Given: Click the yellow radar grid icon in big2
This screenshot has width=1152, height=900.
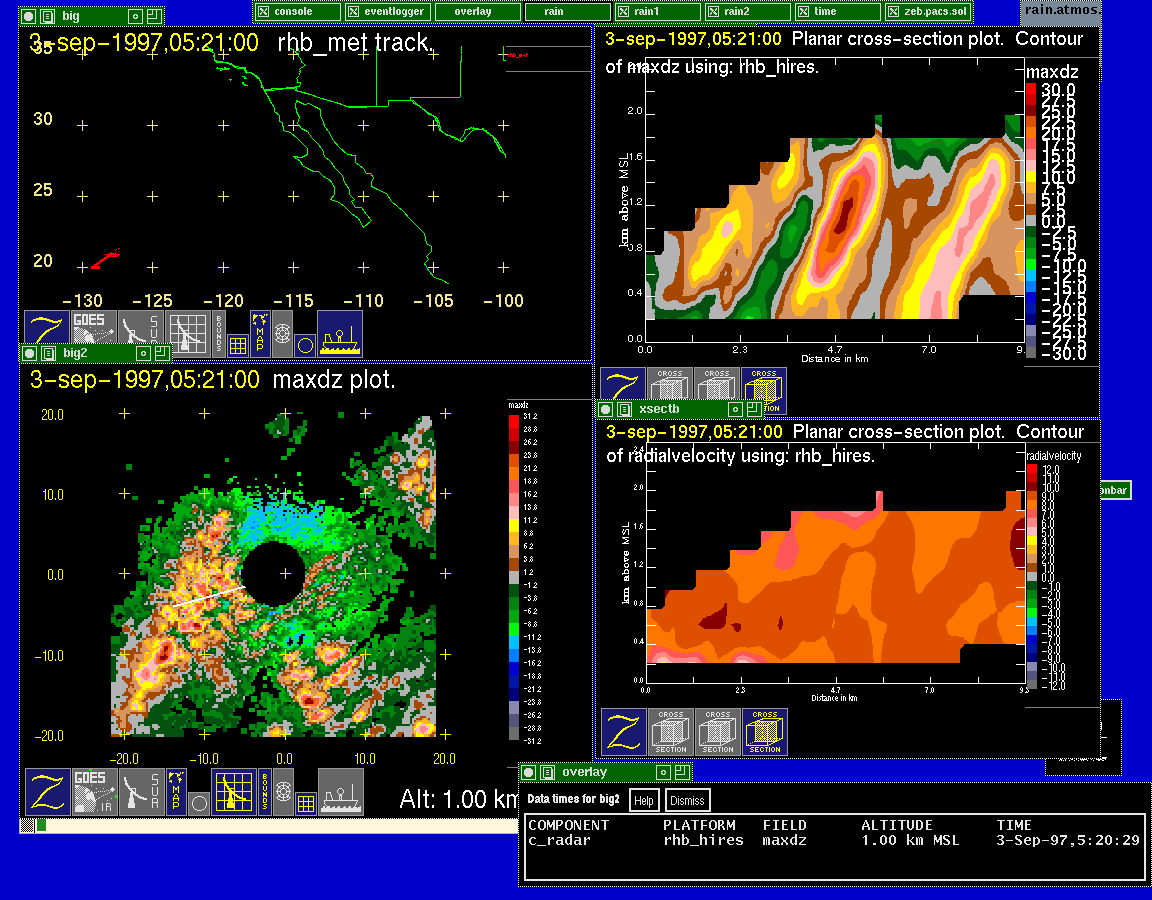Looking at the screenshot, I should coord(233,790).
